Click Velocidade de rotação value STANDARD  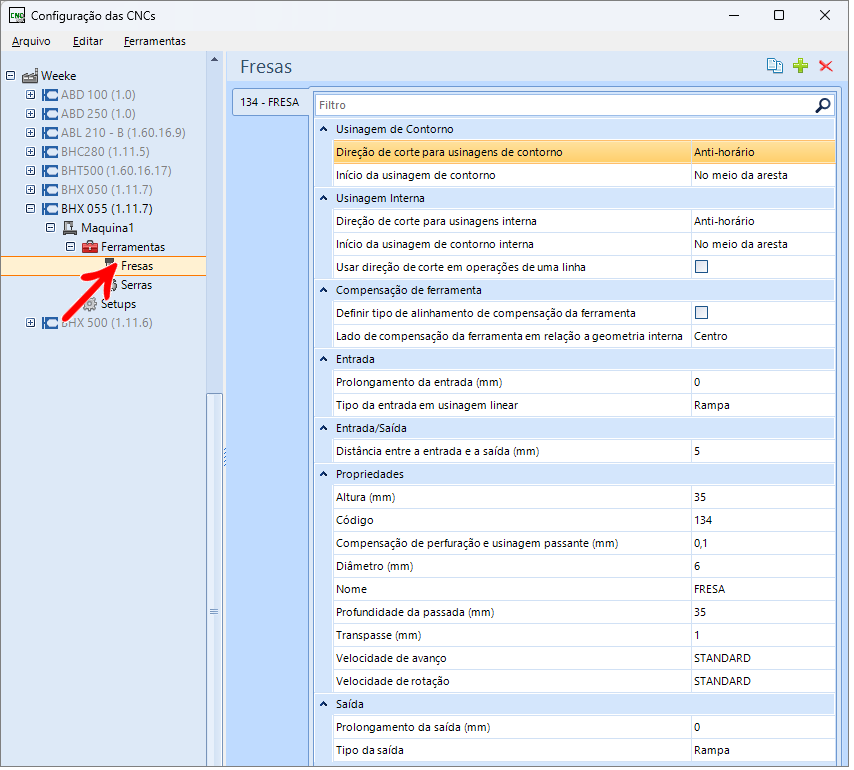tap(762, 681)
